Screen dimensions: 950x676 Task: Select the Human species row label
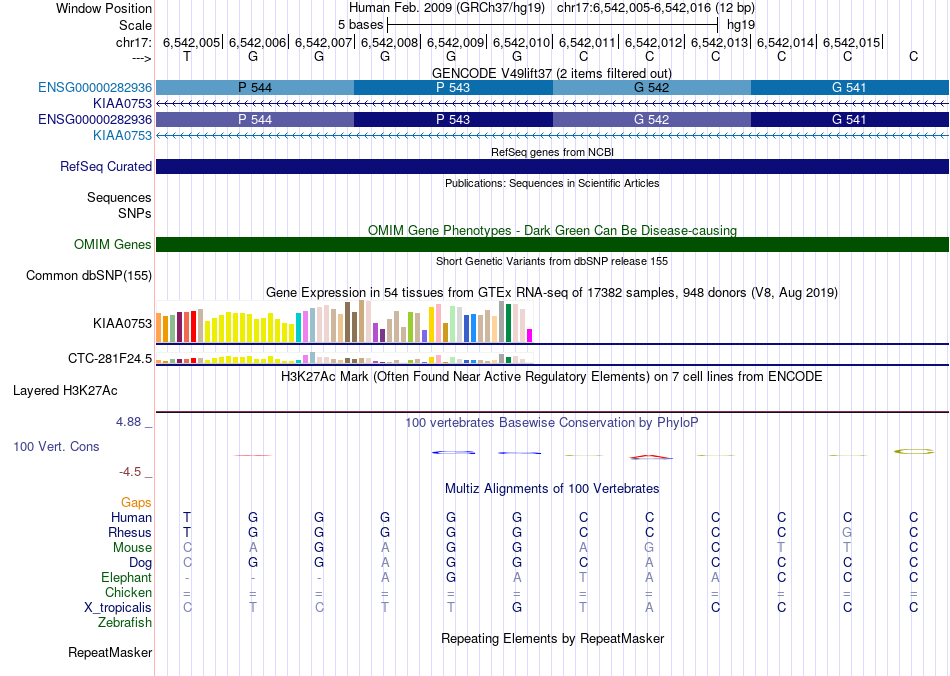[131, 517]
